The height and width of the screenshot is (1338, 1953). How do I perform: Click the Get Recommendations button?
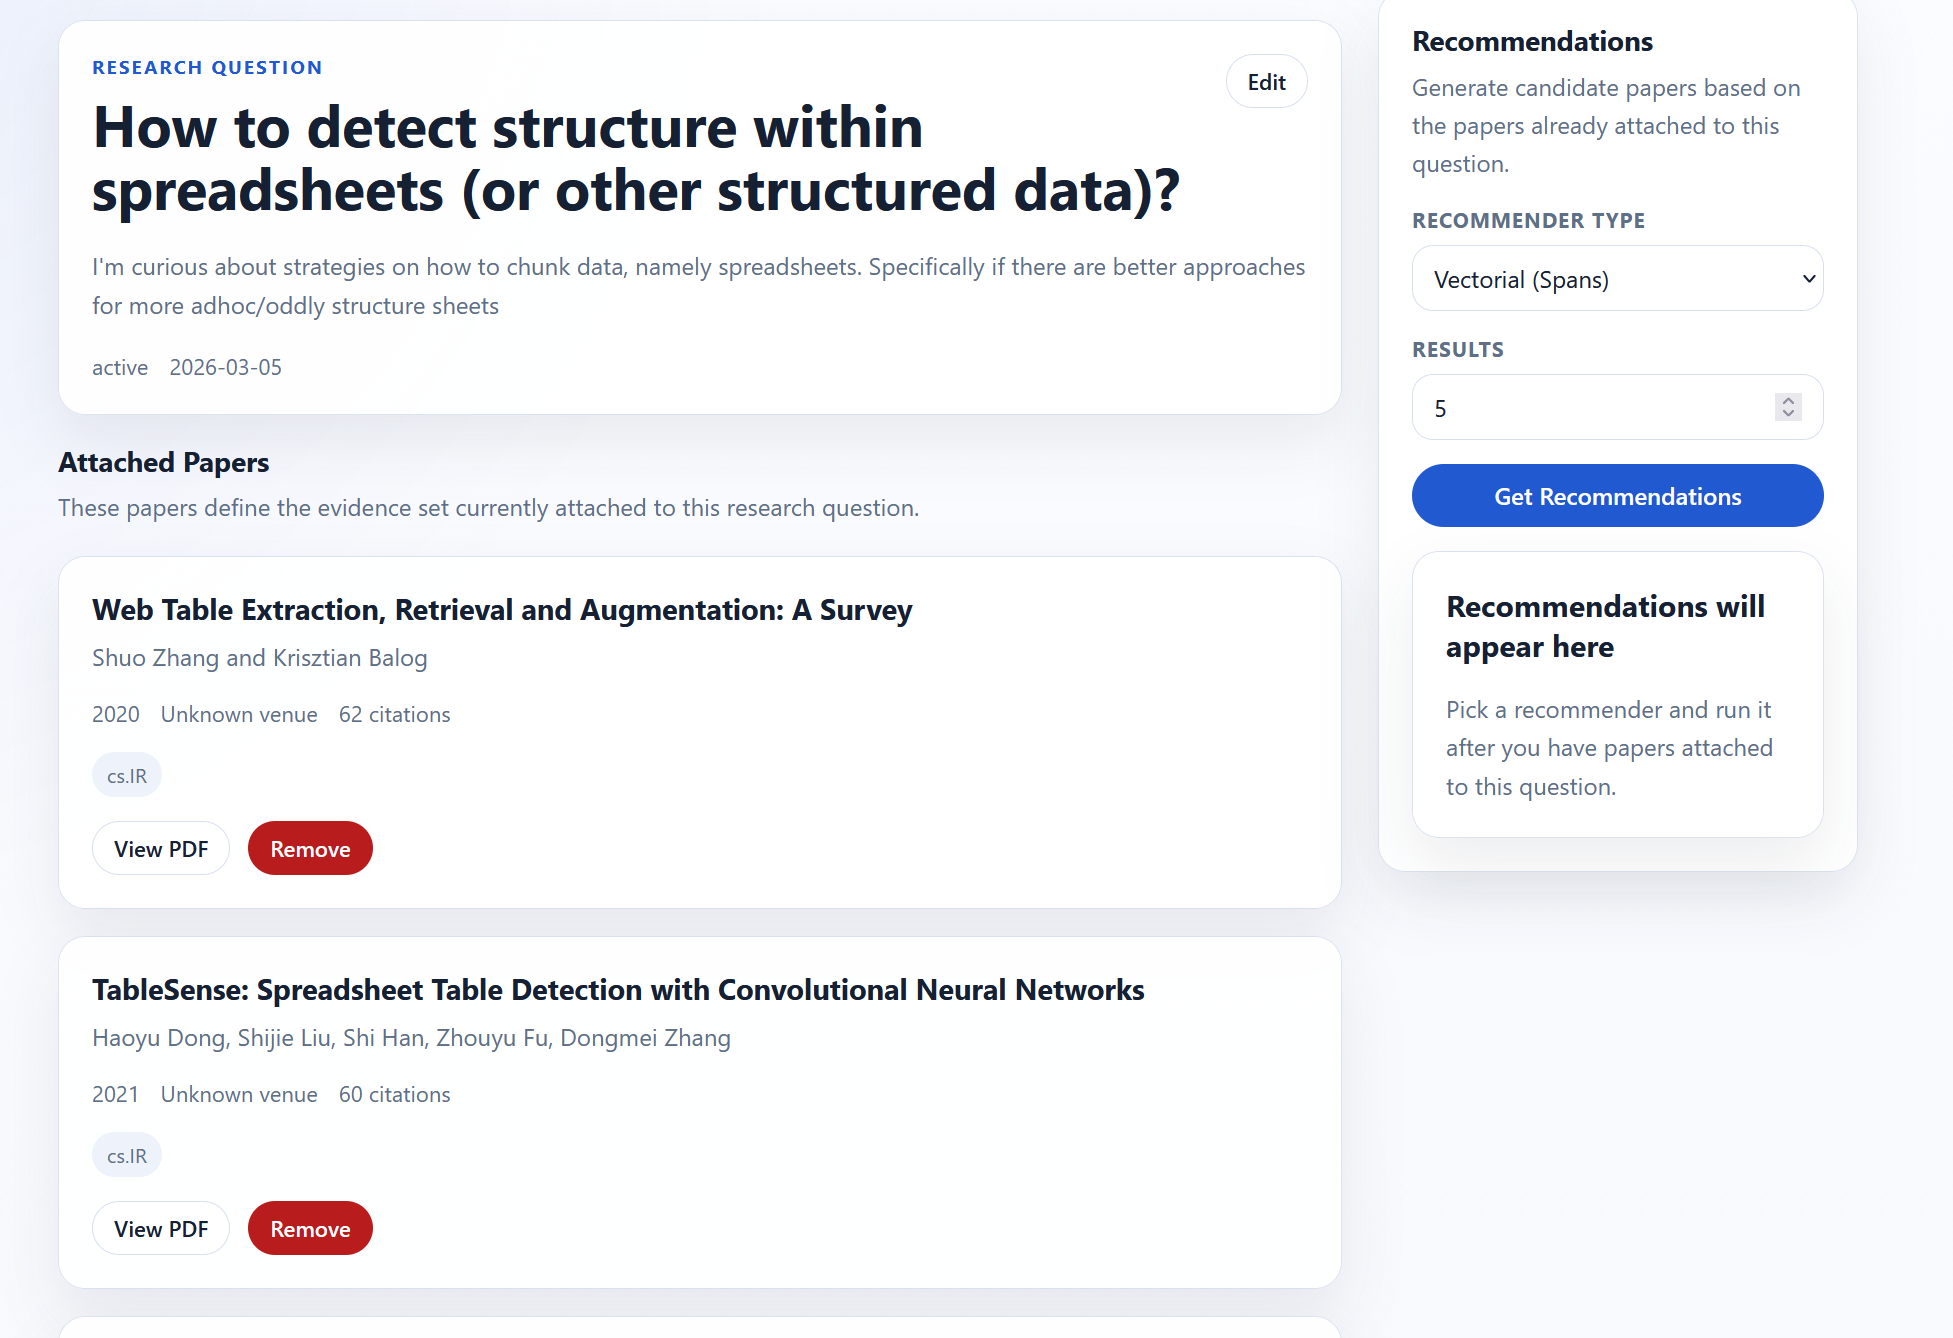coord(1617,495)
